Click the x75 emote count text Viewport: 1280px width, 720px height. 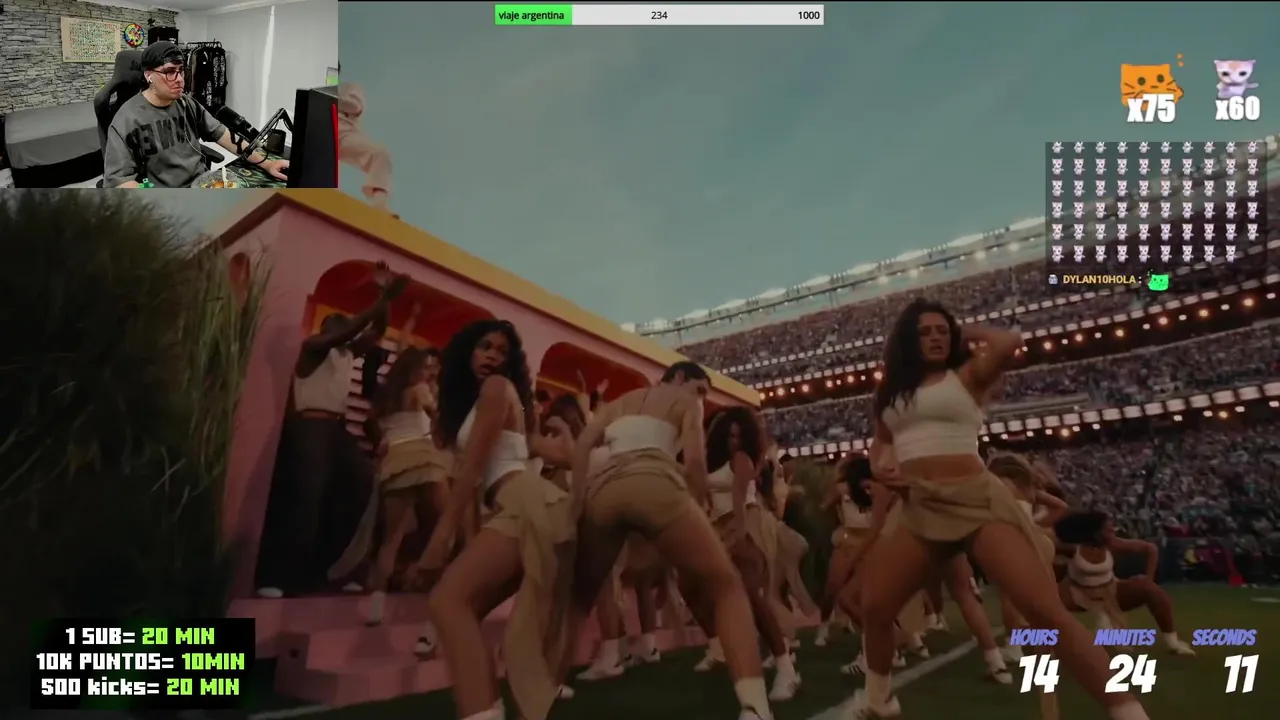(x=1151, y=110)
